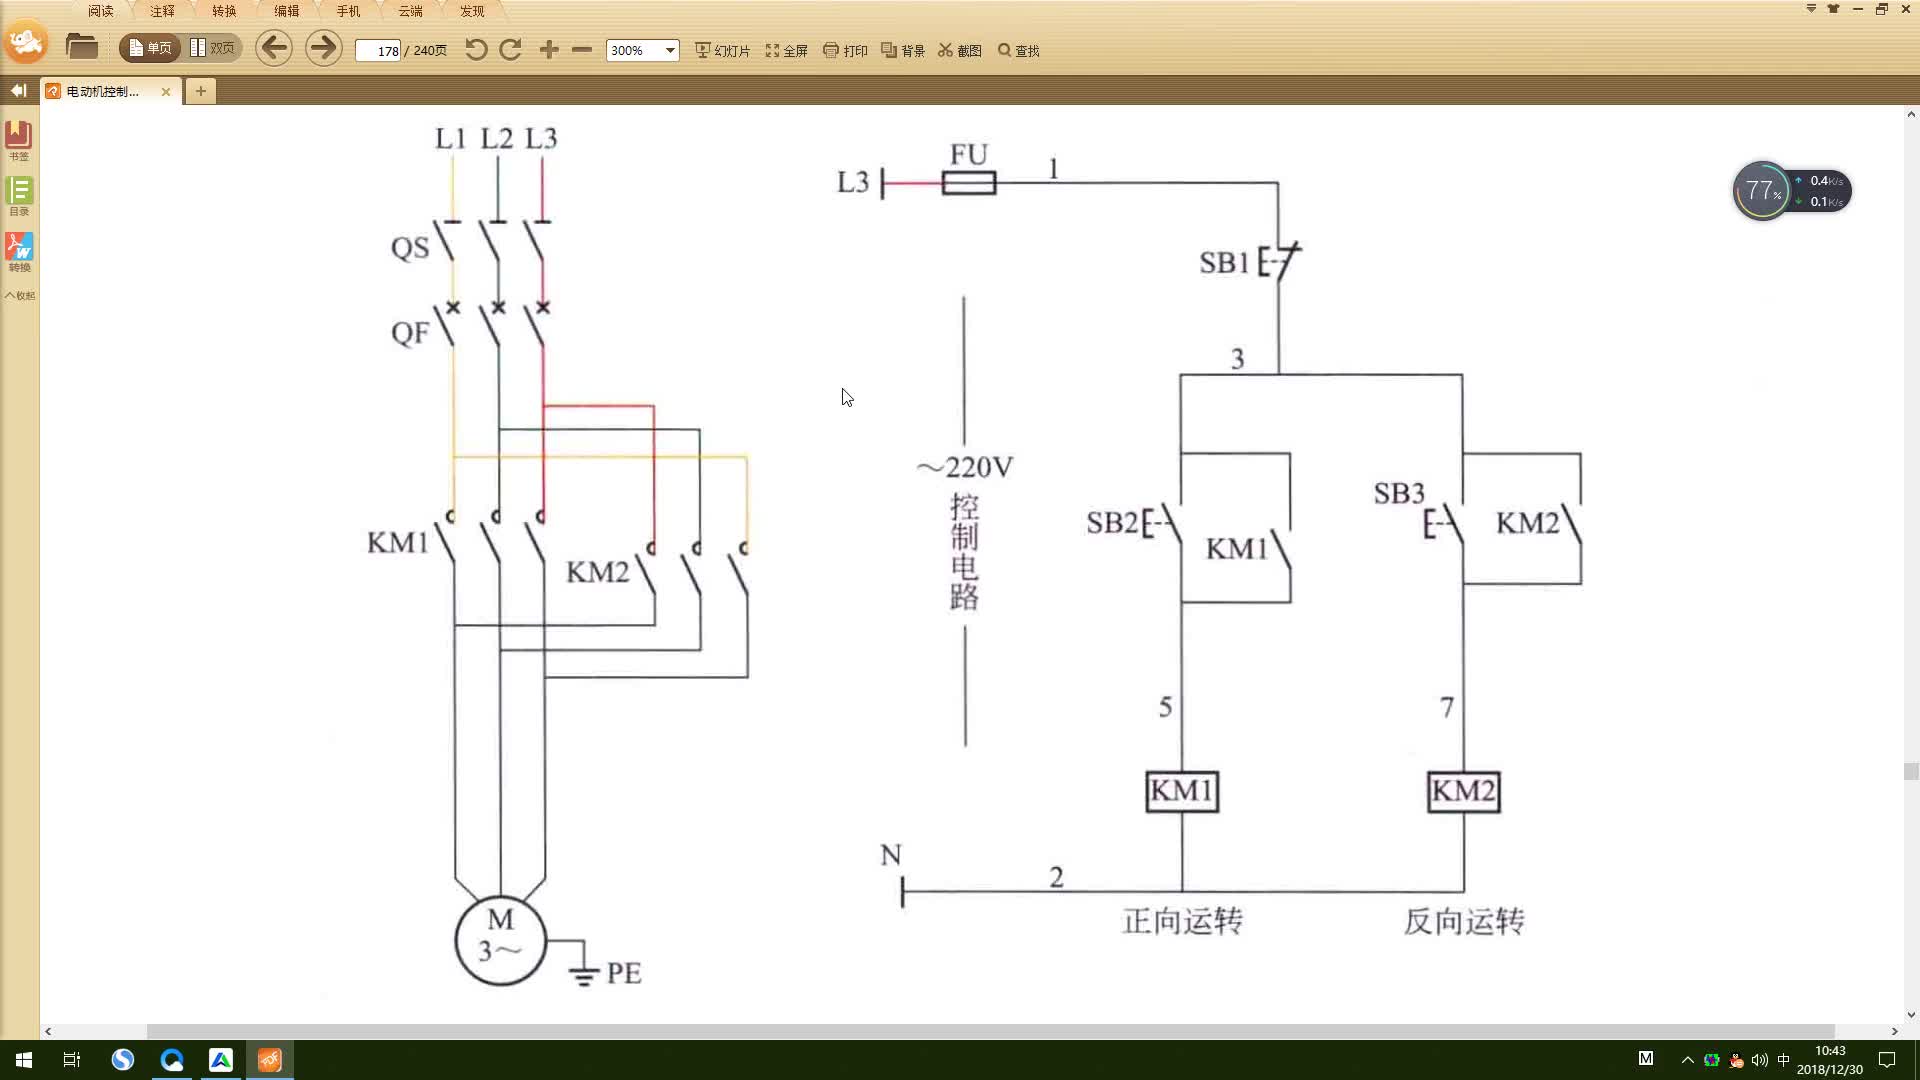Image resolution: width=1920 pixels, height=1080 pixels.
Task: Print the document (打印)
Action: tap(845, 50)
